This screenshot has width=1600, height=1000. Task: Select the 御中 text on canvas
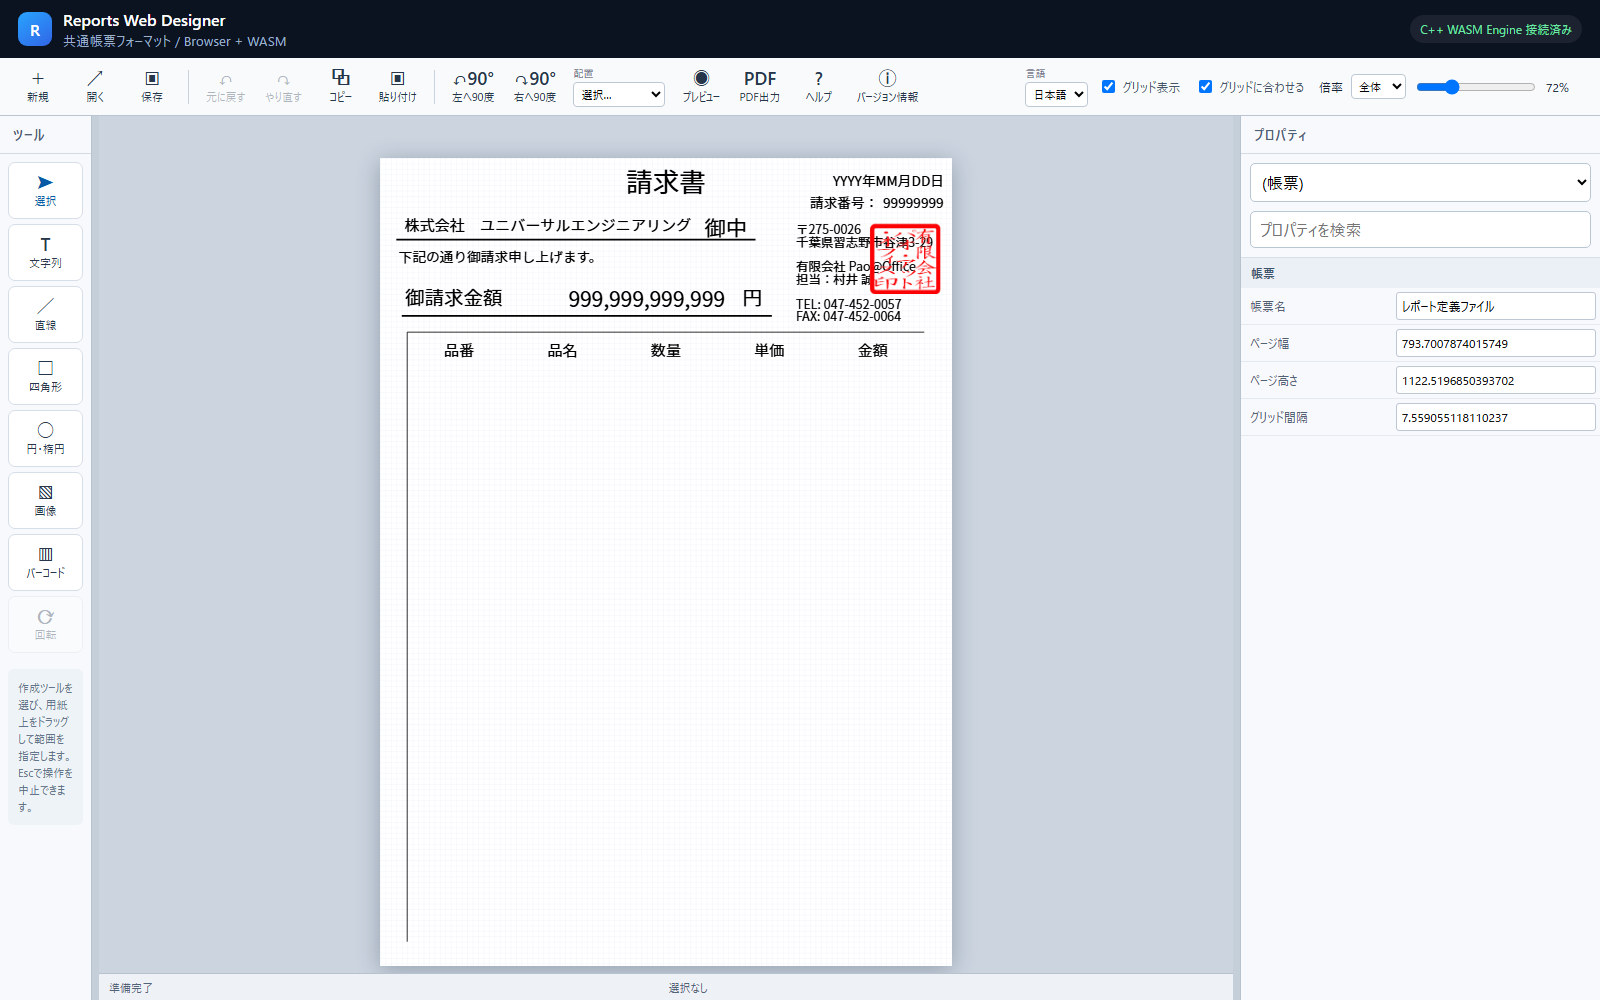(726, 228)
